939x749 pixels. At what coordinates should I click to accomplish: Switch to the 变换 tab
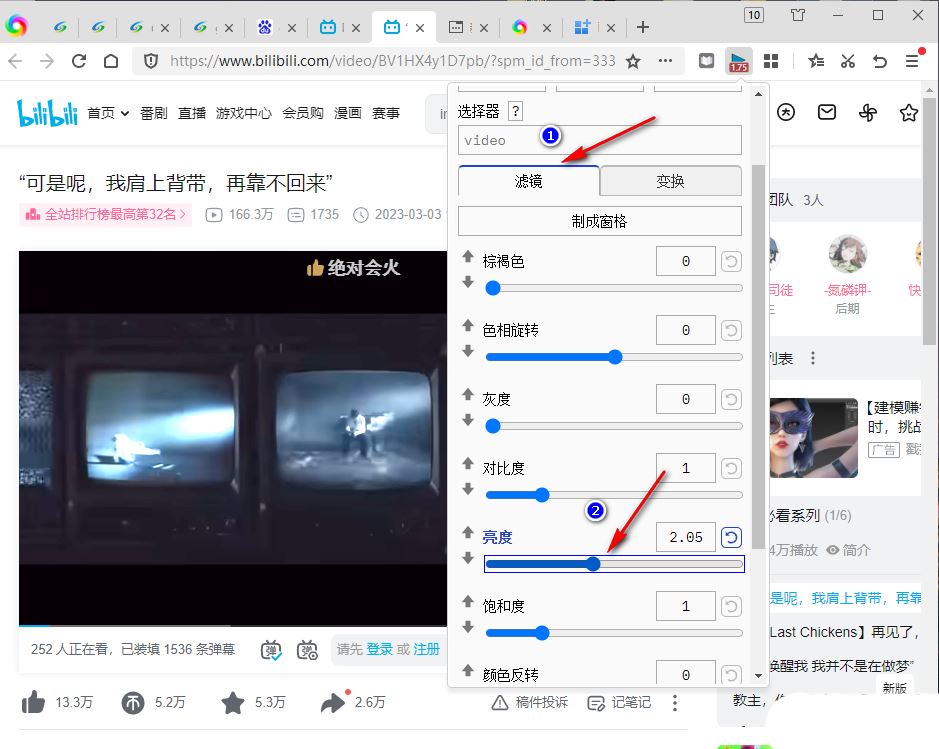[x=670, y=181]
